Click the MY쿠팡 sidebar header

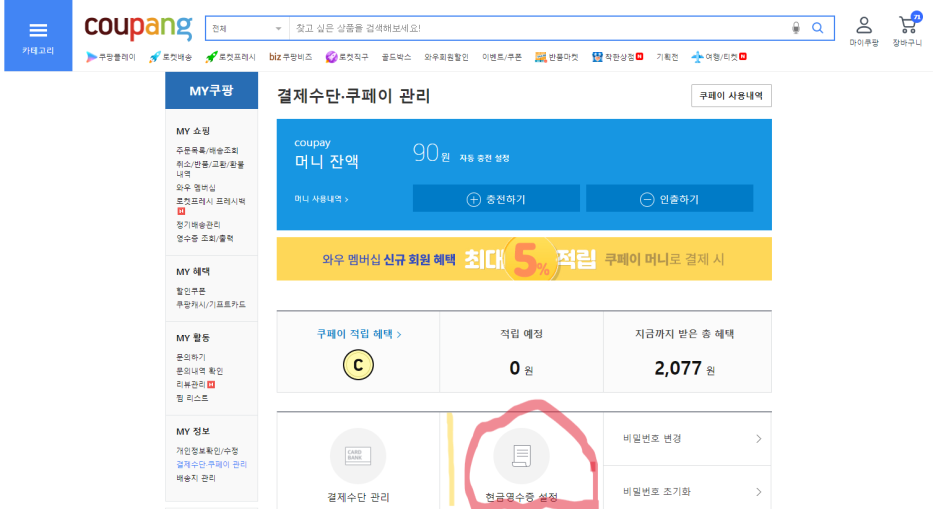click(211, 91)
